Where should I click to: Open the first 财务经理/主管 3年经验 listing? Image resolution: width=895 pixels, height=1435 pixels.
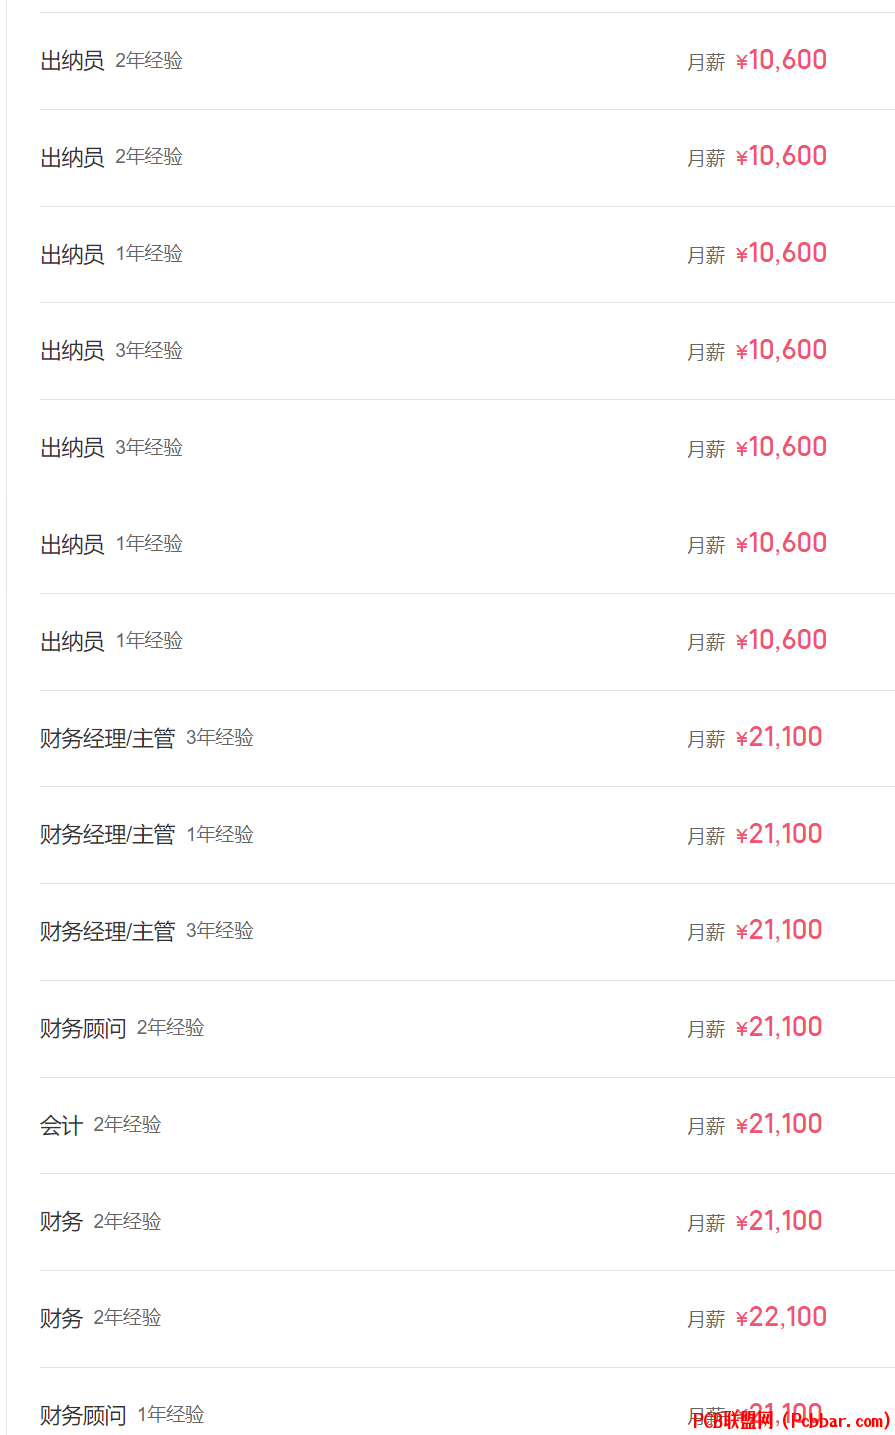pos(467,738)
